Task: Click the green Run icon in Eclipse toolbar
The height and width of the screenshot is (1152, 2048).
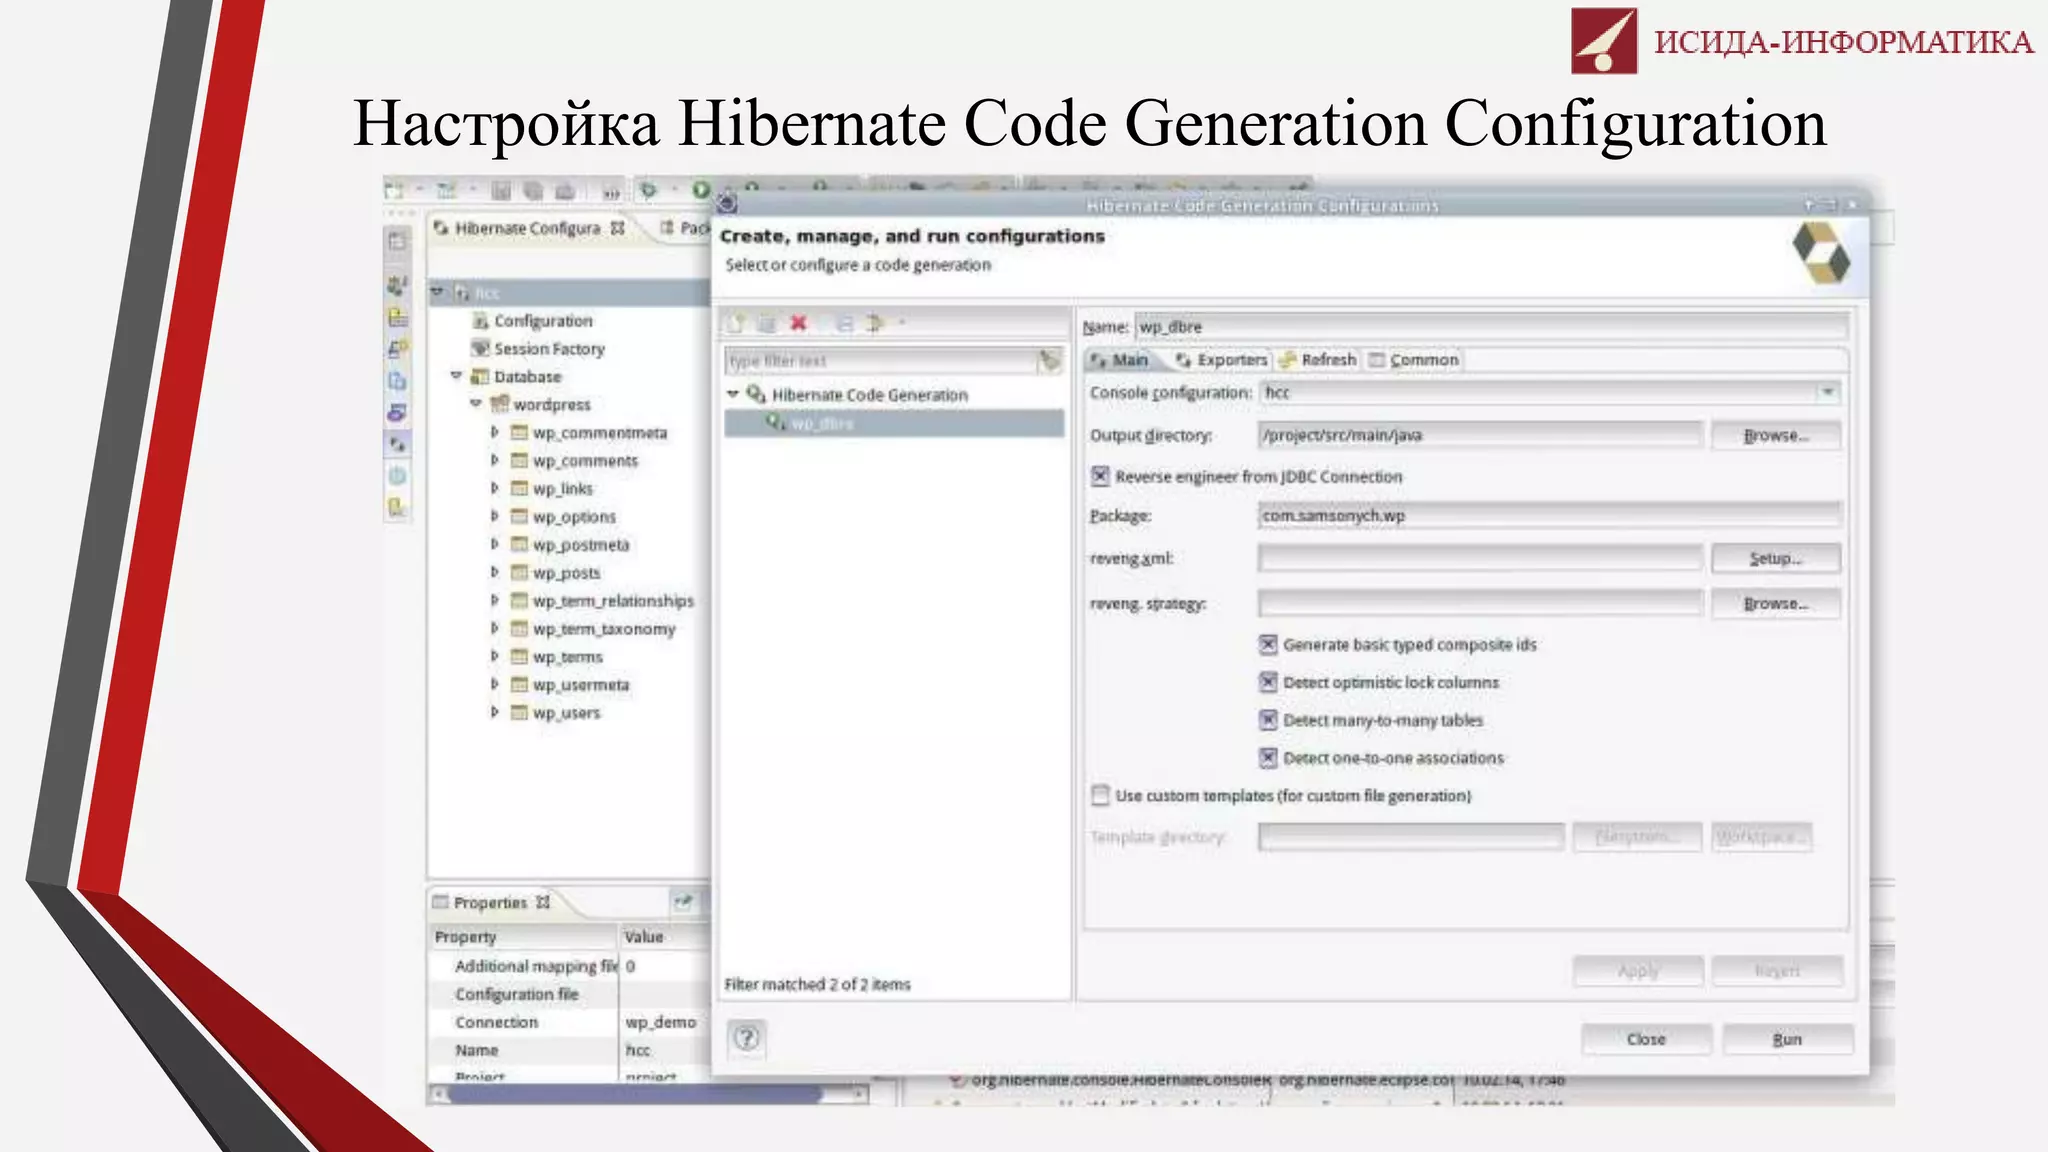Action: tap(701, 189)
